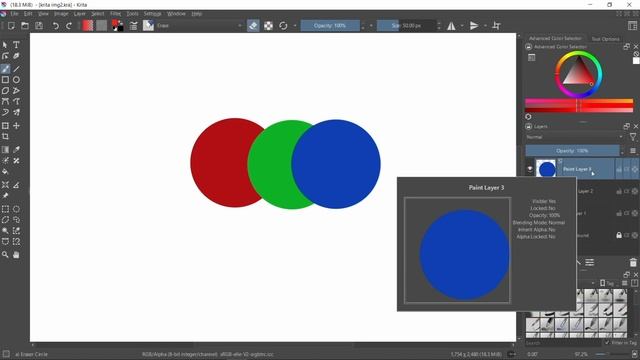Select the Pan hand tool
Image resolution: width=640 pixels, height=360 pixels.
tap(16, 255)
